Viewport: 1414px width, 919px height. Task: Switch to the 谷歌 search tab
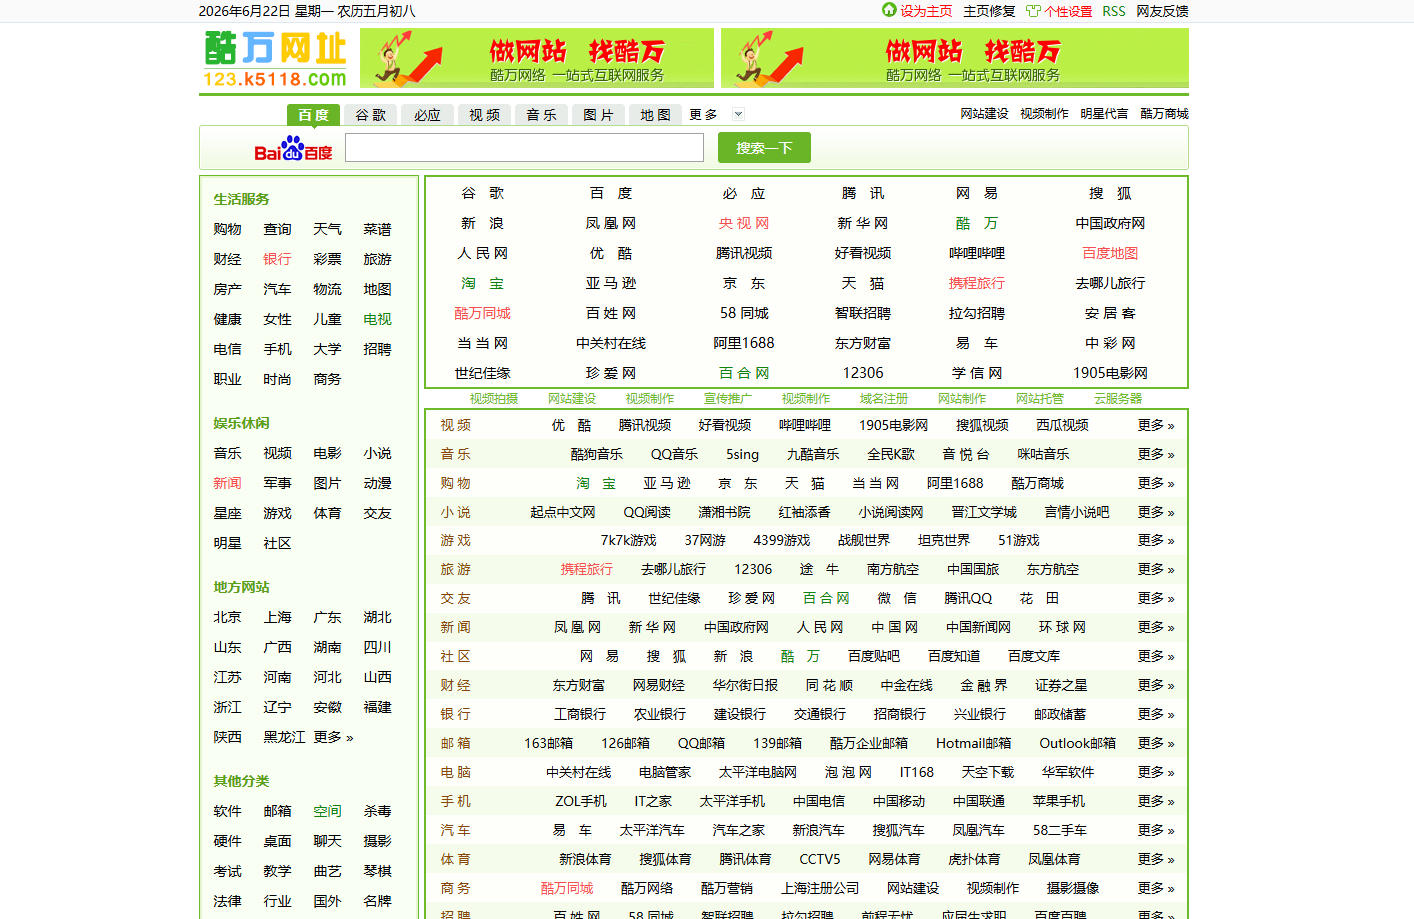click(x=371, y=115)
